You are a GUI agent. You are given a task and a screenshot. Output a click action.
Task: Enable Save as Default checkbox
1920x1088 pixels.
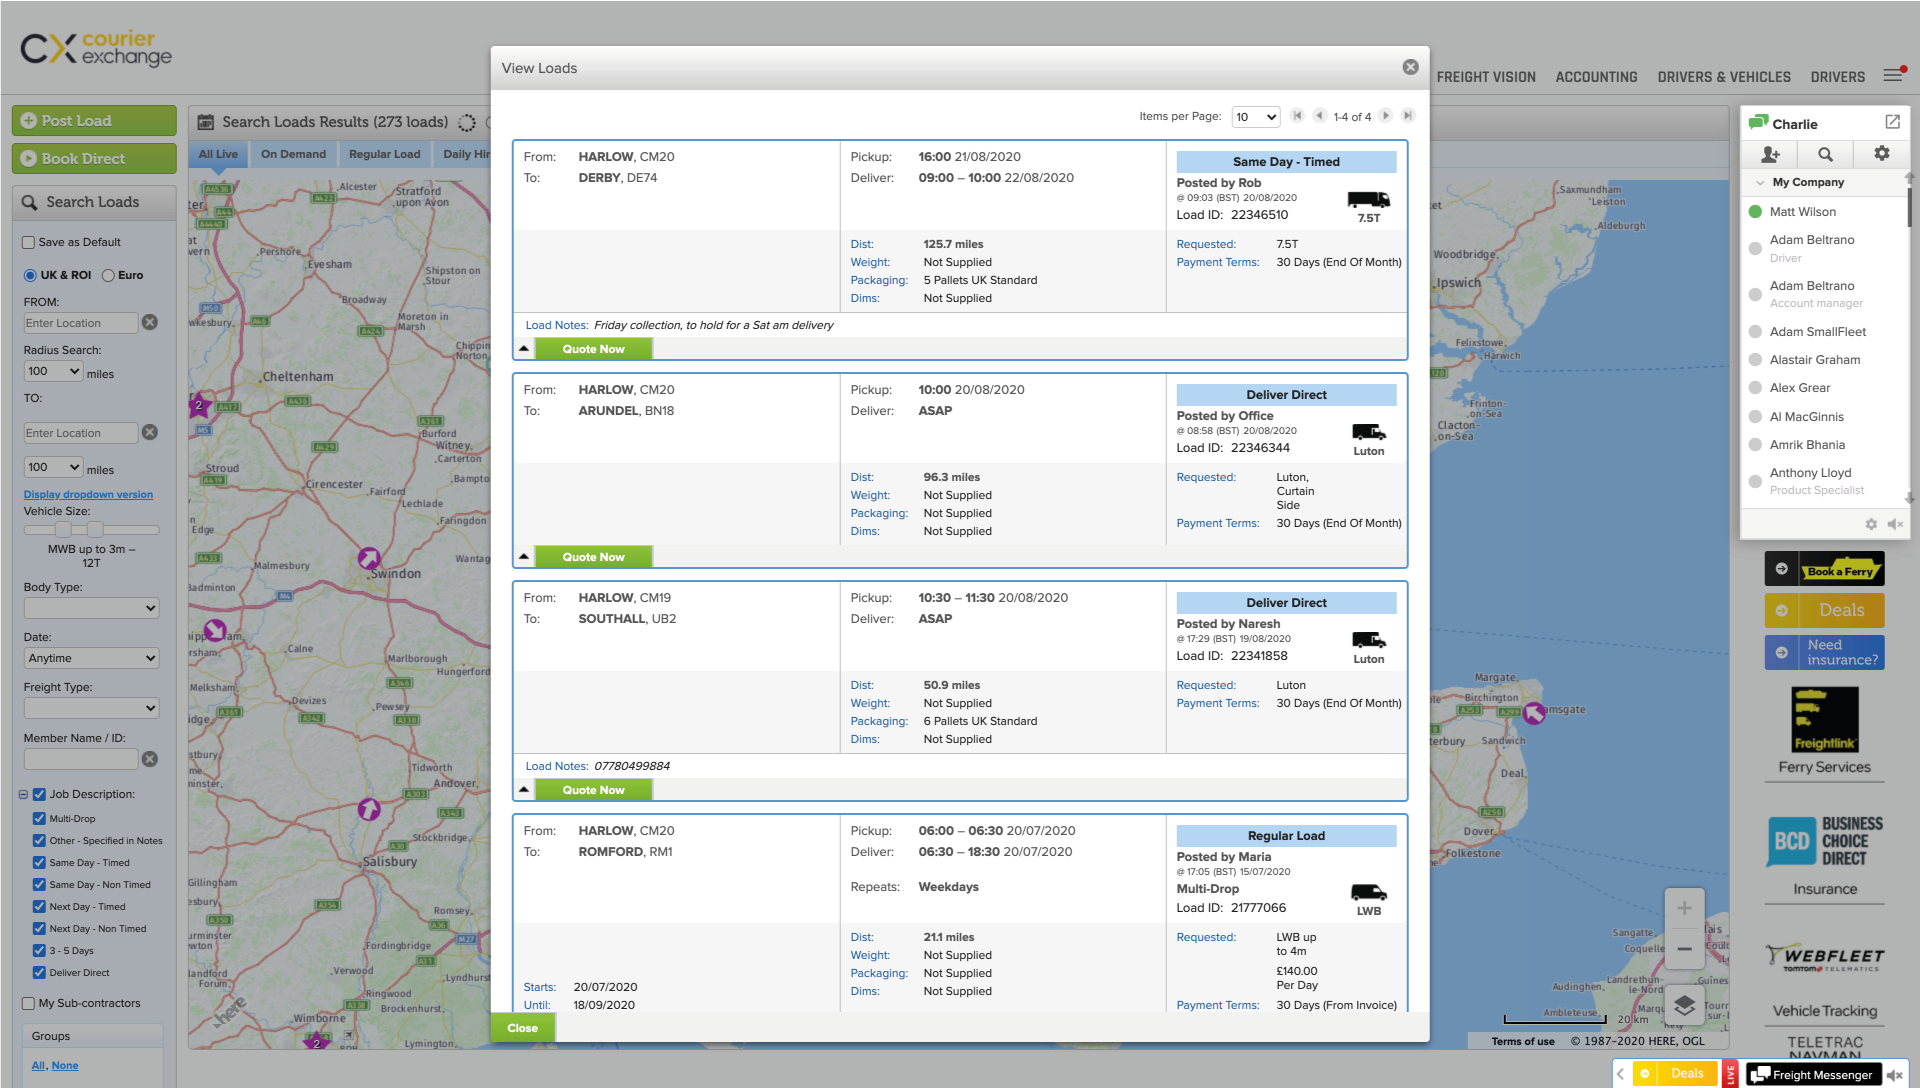click(x=29, y=242)
